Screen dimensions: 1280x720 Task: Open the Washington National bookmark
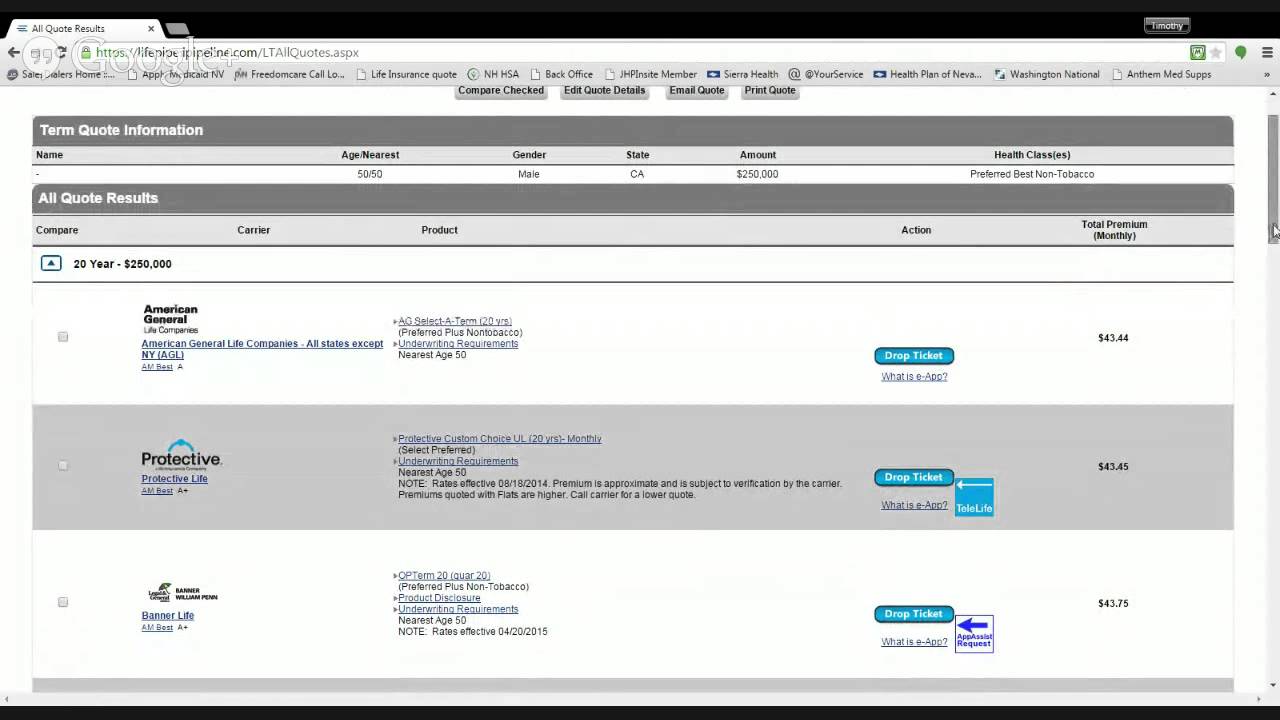1047,74
